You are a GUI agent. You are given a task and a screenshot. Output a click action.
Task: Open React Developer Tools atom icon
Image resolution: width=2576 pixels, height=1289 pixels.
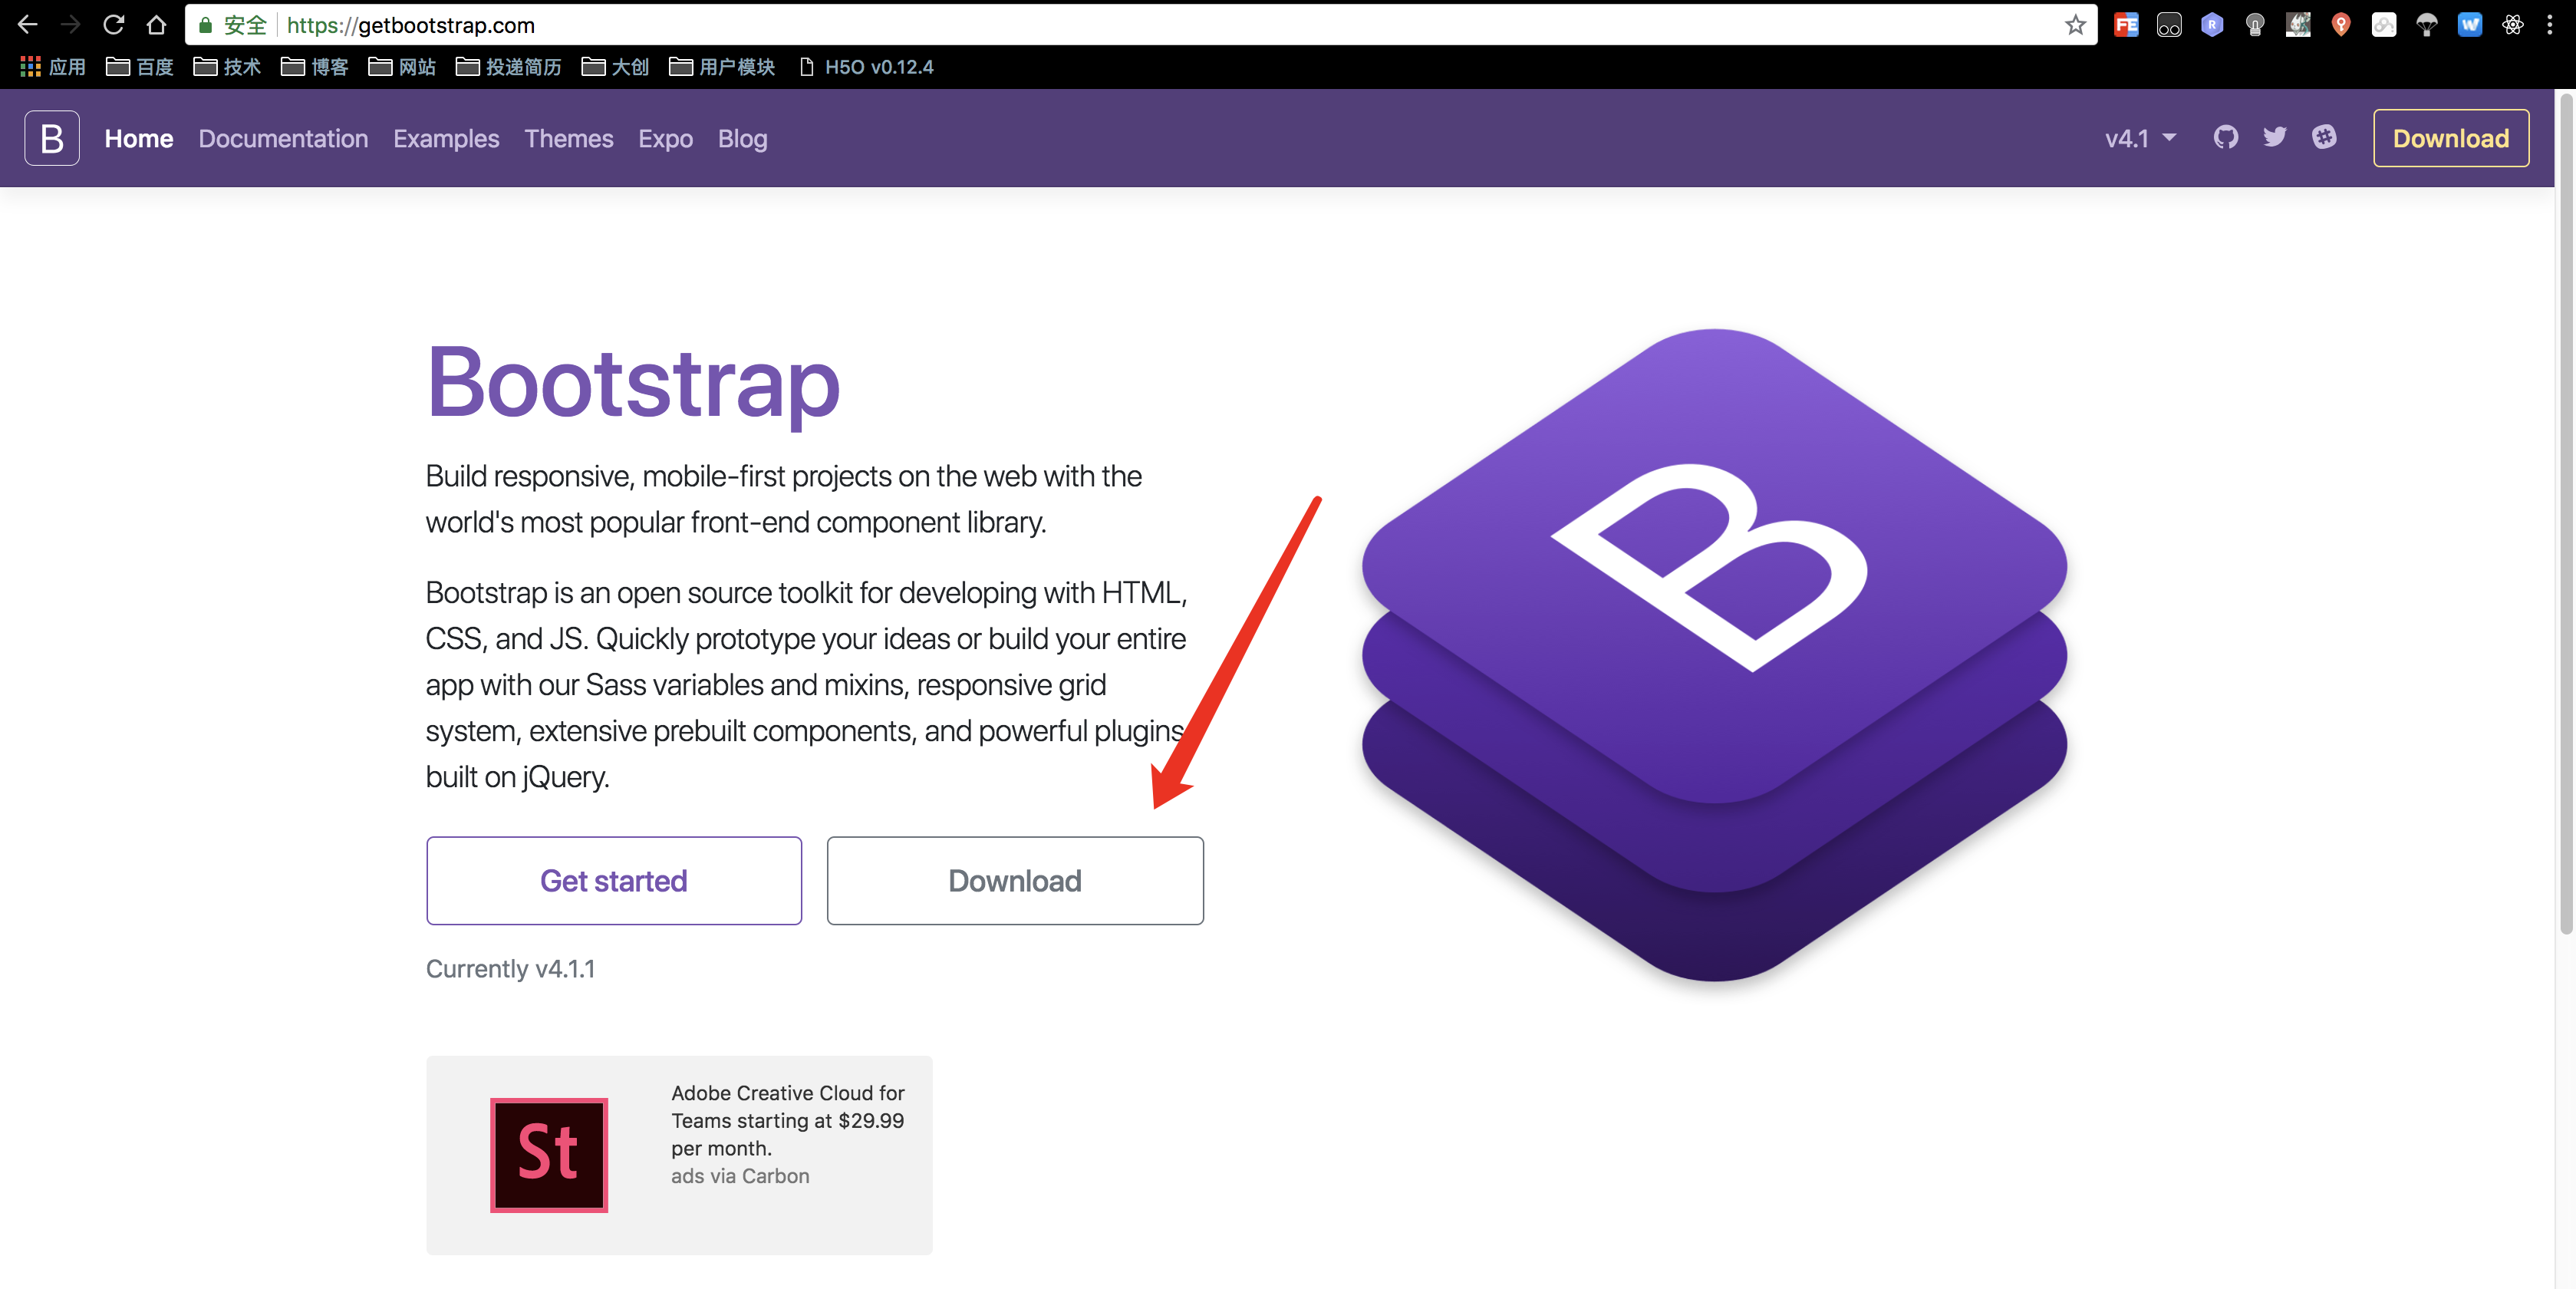[x=2513, y=25]
